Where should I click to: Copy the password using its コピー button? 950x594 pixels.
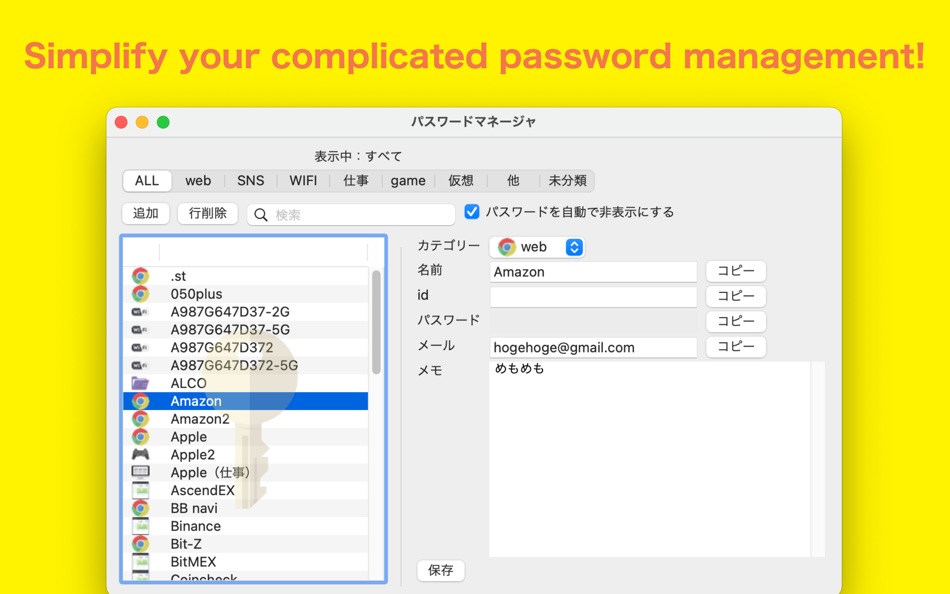pos(735,321)
